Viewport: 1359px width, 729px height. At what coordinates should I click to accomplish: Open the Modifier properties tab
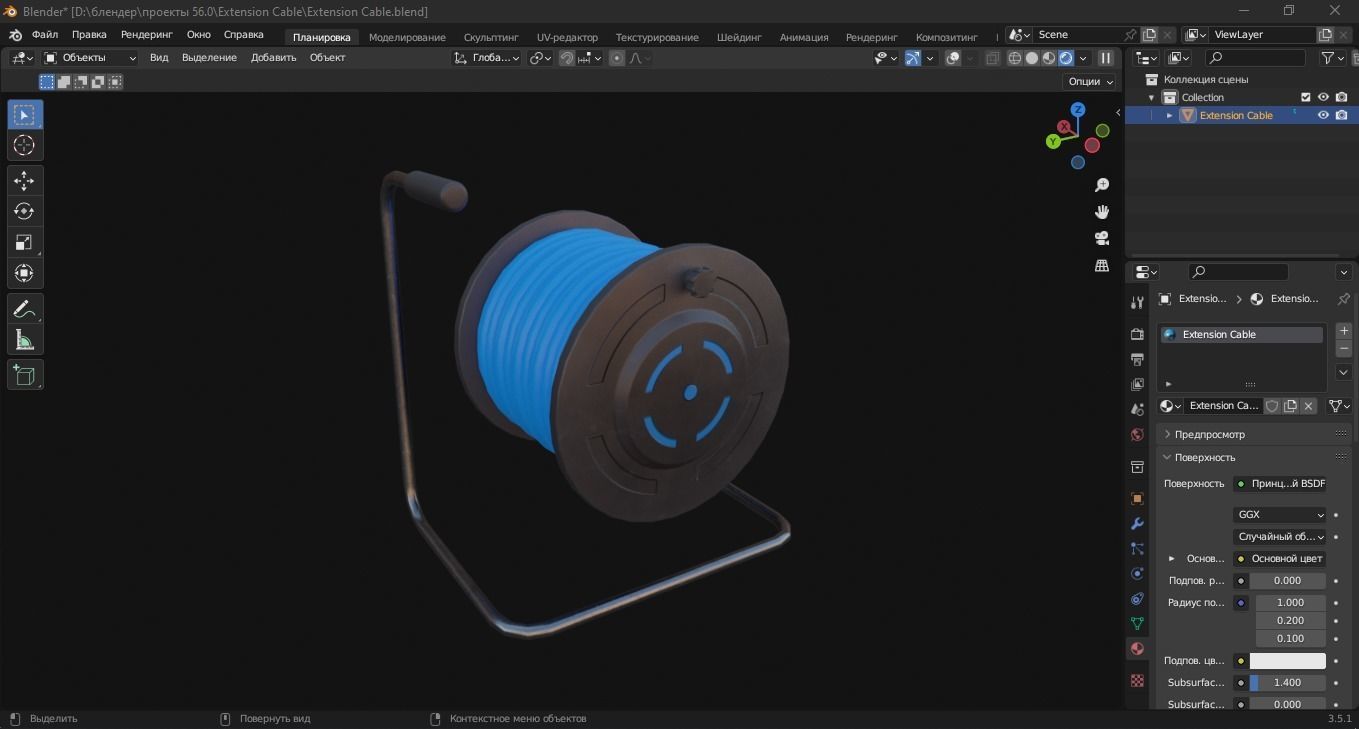[x=1137, y=523]
